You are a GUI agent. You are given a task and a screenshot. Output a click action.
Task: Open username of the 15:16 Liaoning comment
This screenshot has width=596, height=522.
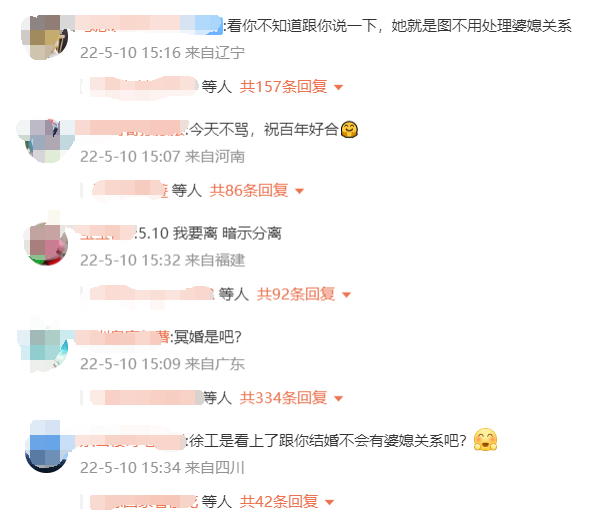point(149,25)
